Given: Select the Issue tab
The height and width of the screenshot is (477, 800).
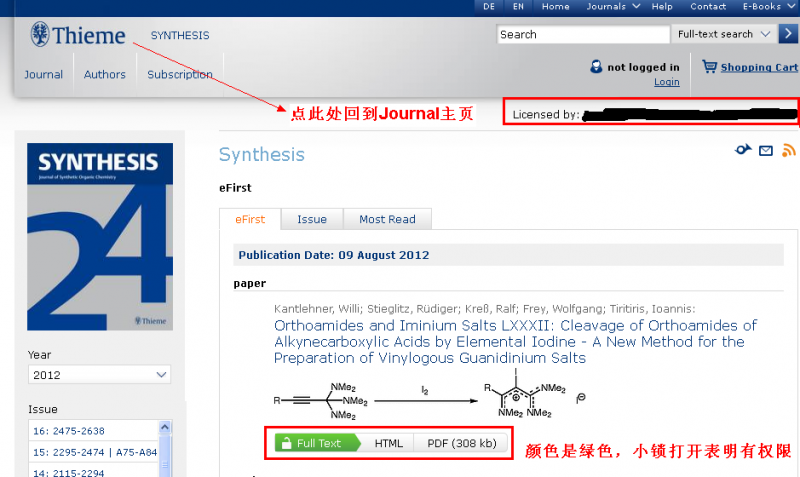Looking at the screenshot, I should click(312, 219).
